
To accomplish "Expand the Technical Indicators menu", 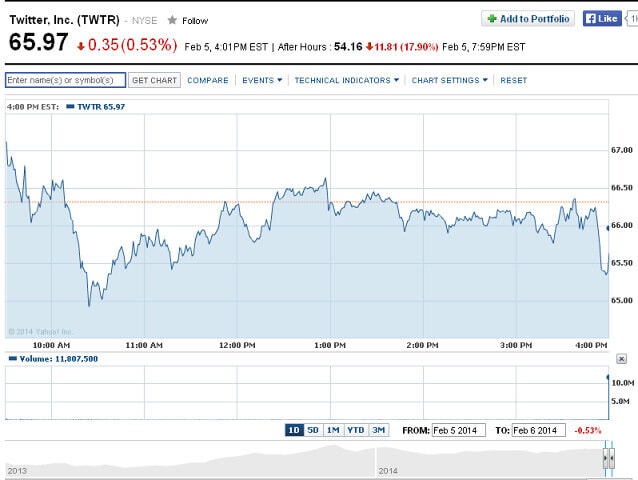I will 346,80.
